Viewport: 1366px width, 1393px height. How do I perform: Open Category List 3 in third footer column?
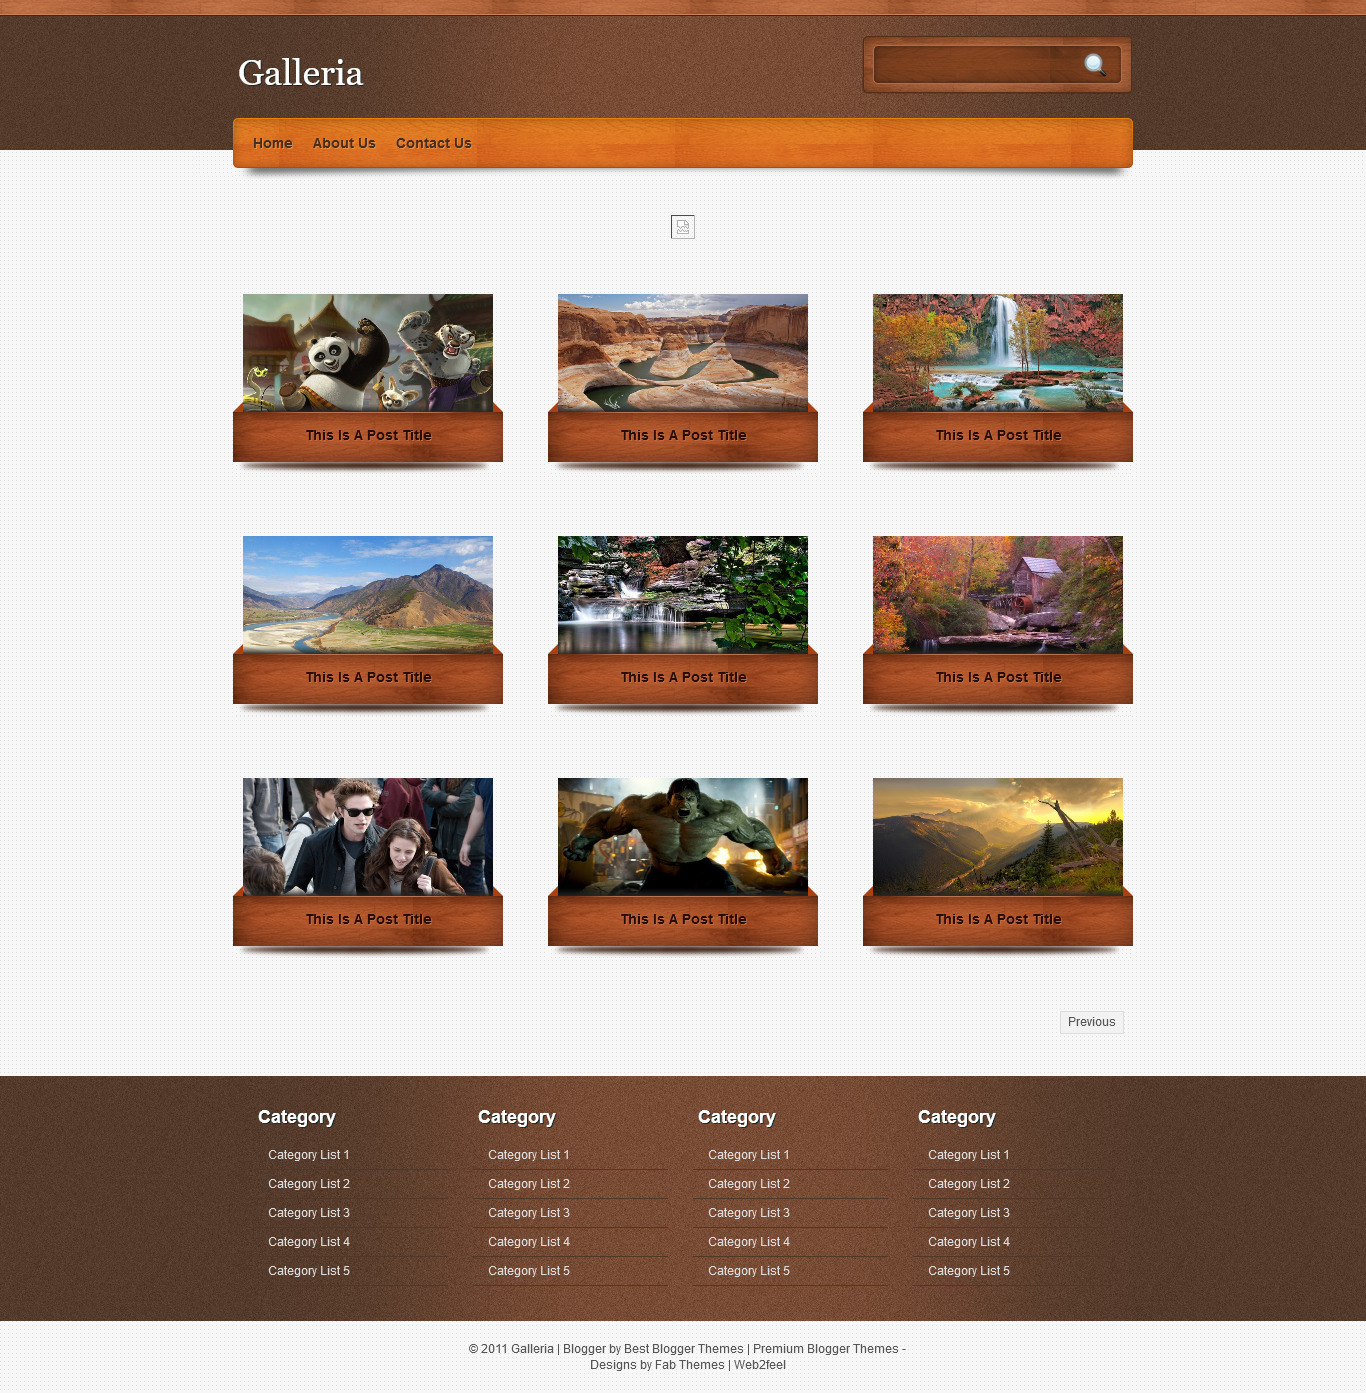[748, 1213]
